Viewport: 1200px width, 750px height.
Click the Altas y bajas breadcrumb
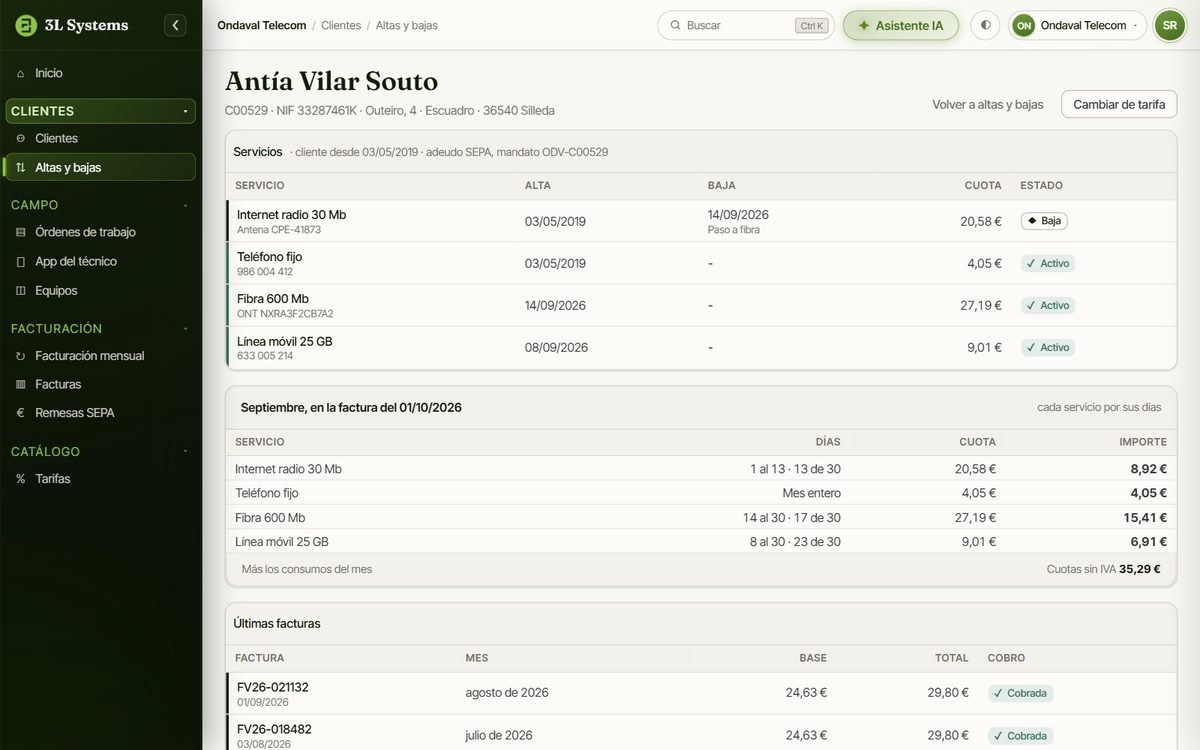pyautogui.click(x=406, y=25)
